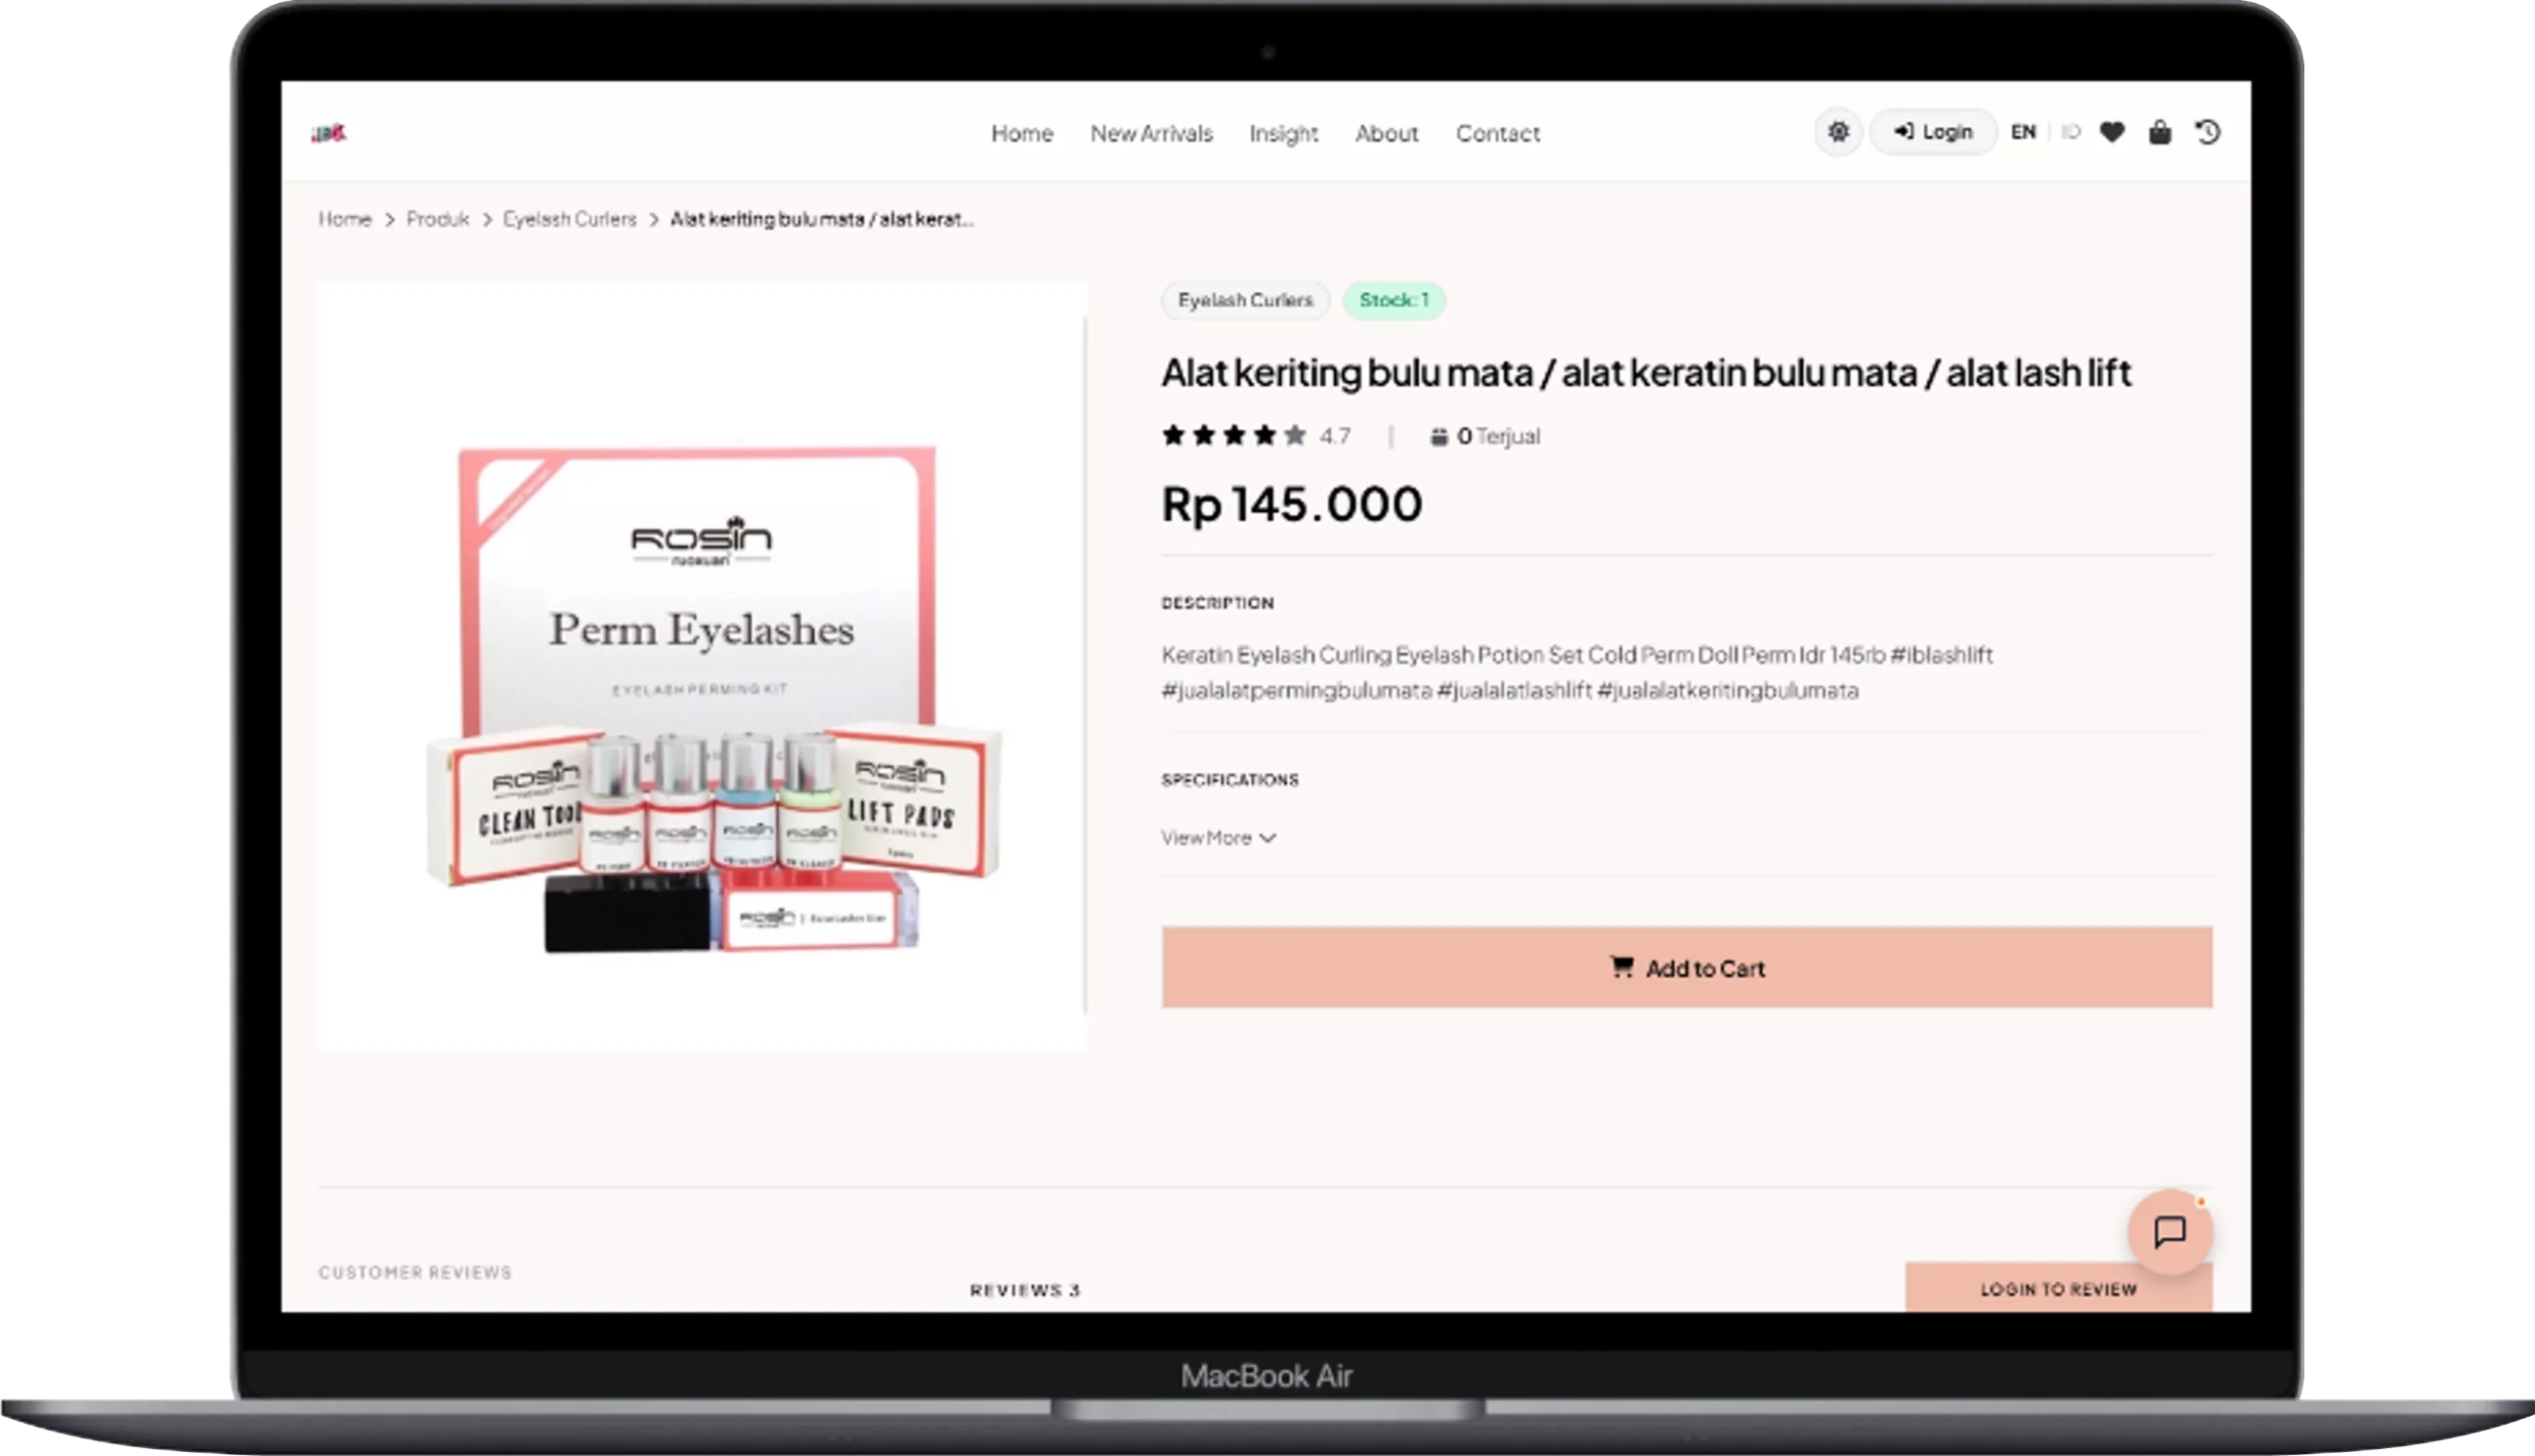Click the Login button

pos(1933,132)
